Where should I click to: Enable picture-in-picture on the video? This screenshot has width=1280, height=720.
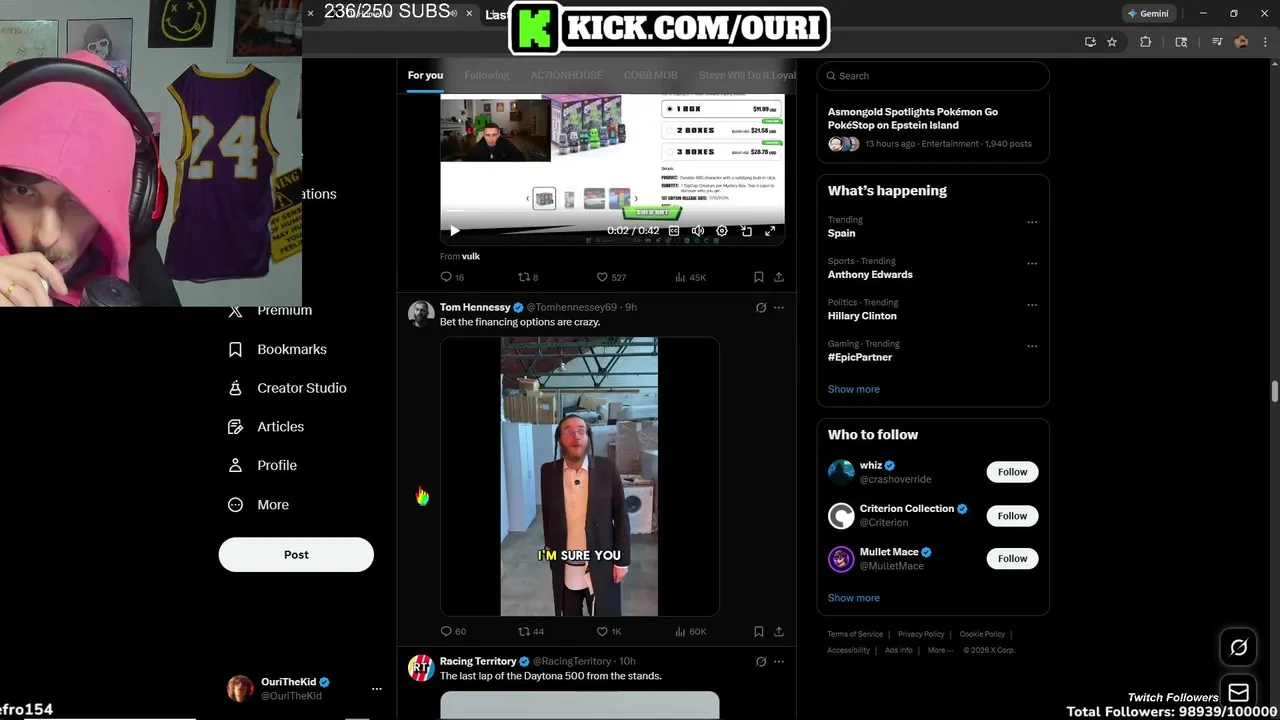point(746,231)
